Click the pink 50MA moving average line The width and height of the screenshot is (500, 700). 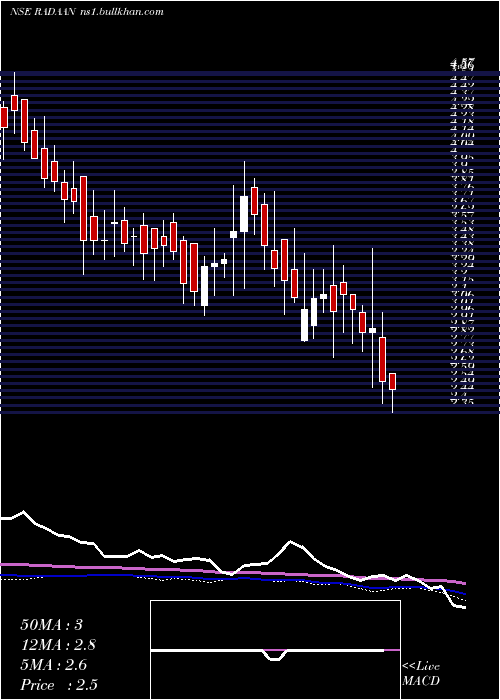[232, 571]
